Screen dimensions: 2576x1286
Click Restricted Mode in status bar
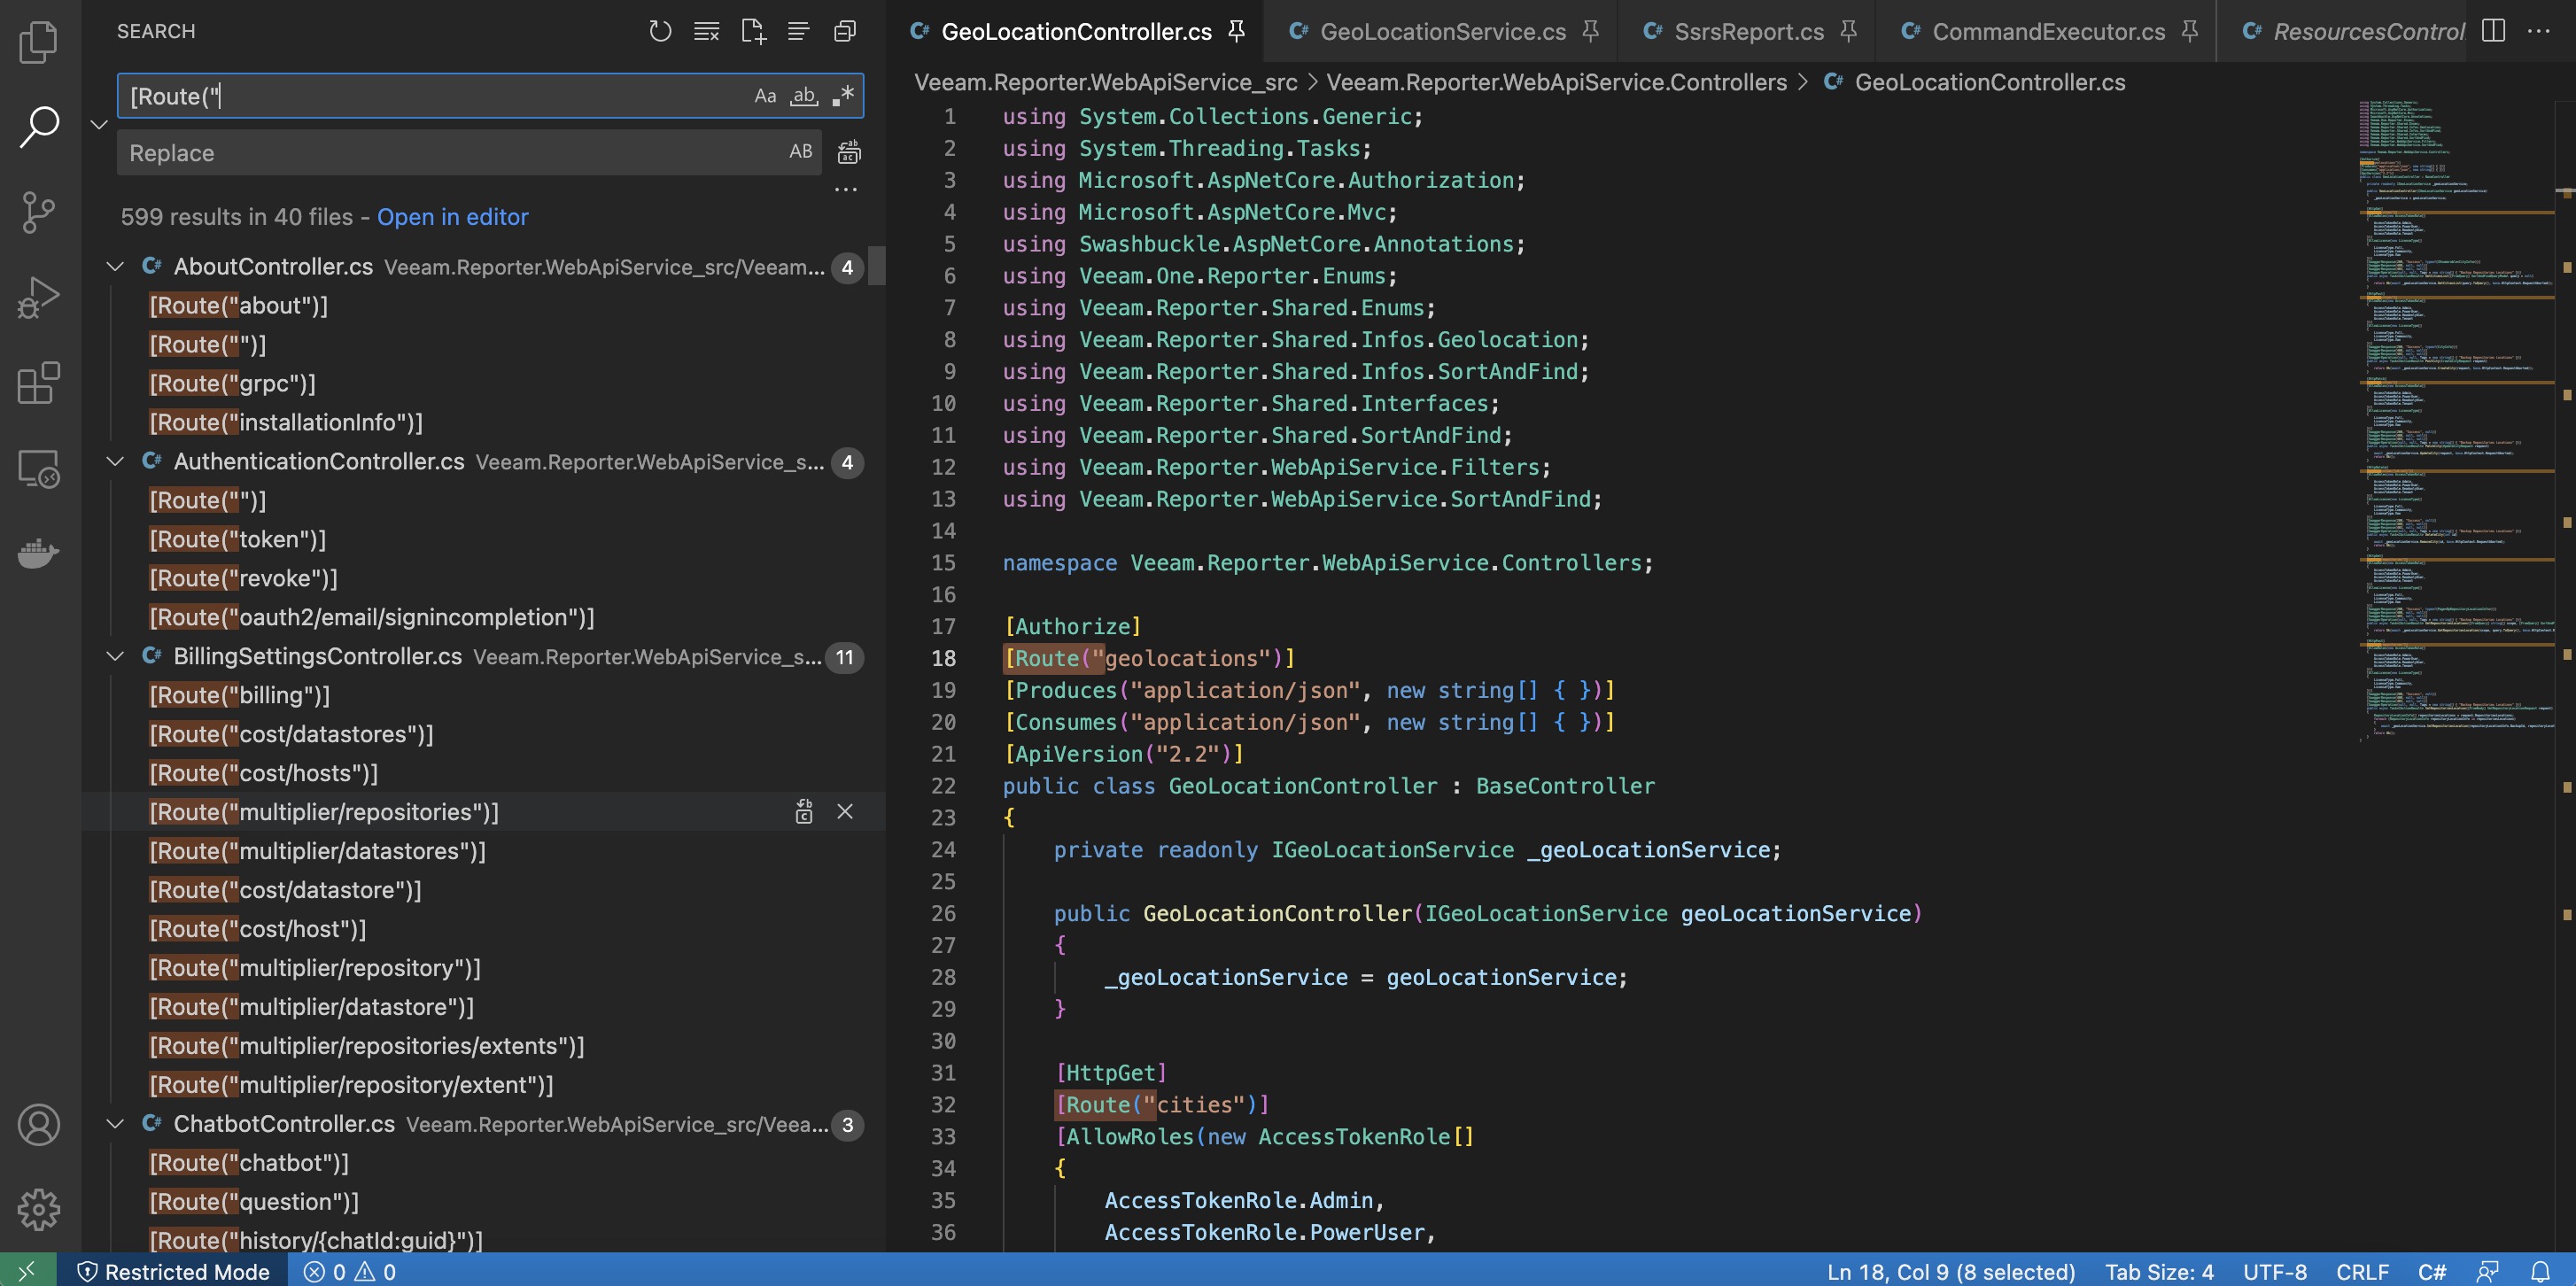(172, 1271)
